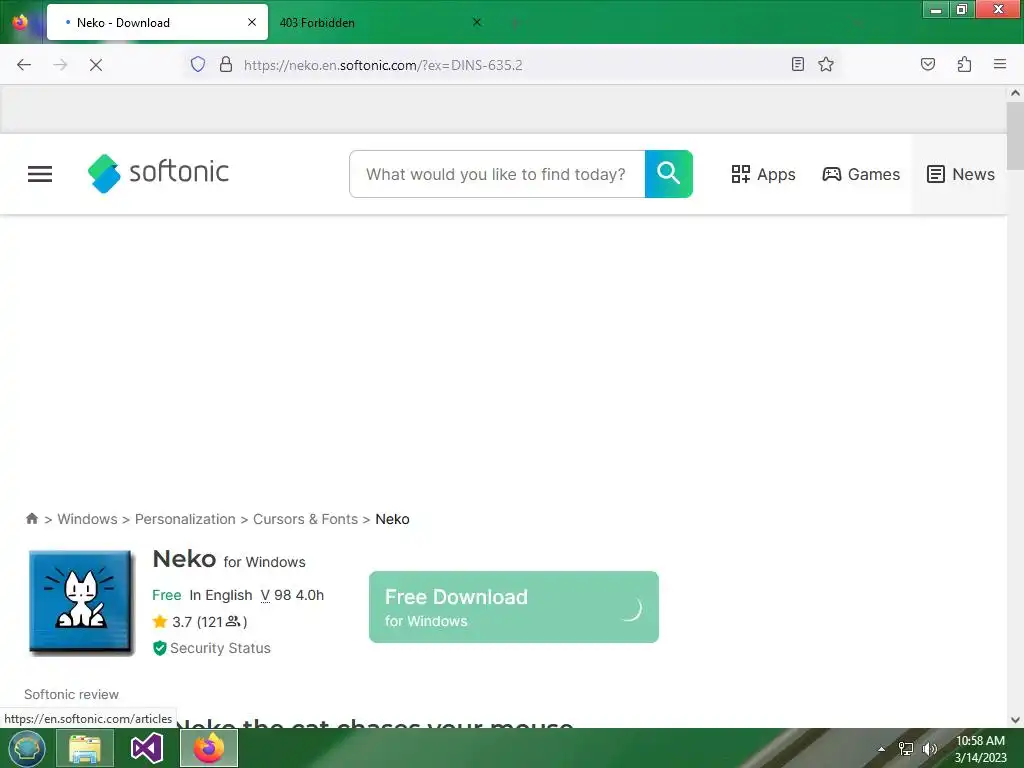Click the Free Download for Windows button
This screenshot has width=1024, height=768.
click(x=513, y=607)
